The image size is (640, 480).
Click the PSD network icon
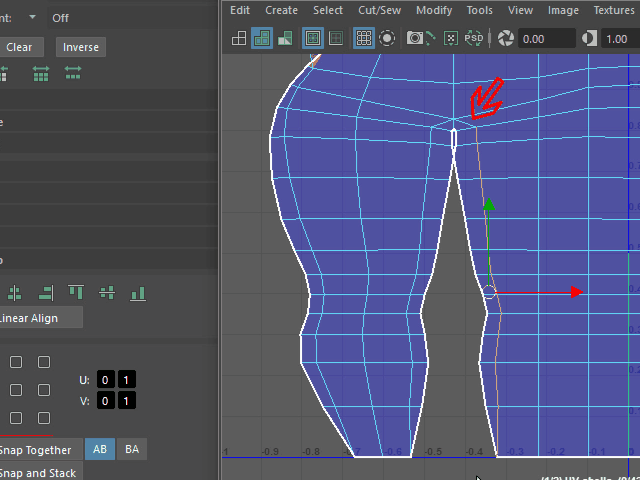[x=474, y=39]
